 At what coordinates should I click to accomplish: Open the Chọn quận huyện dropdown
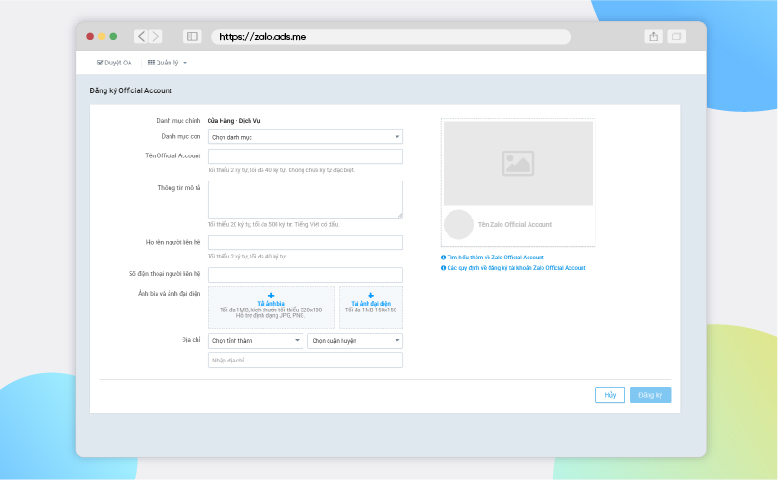[355, 341]
